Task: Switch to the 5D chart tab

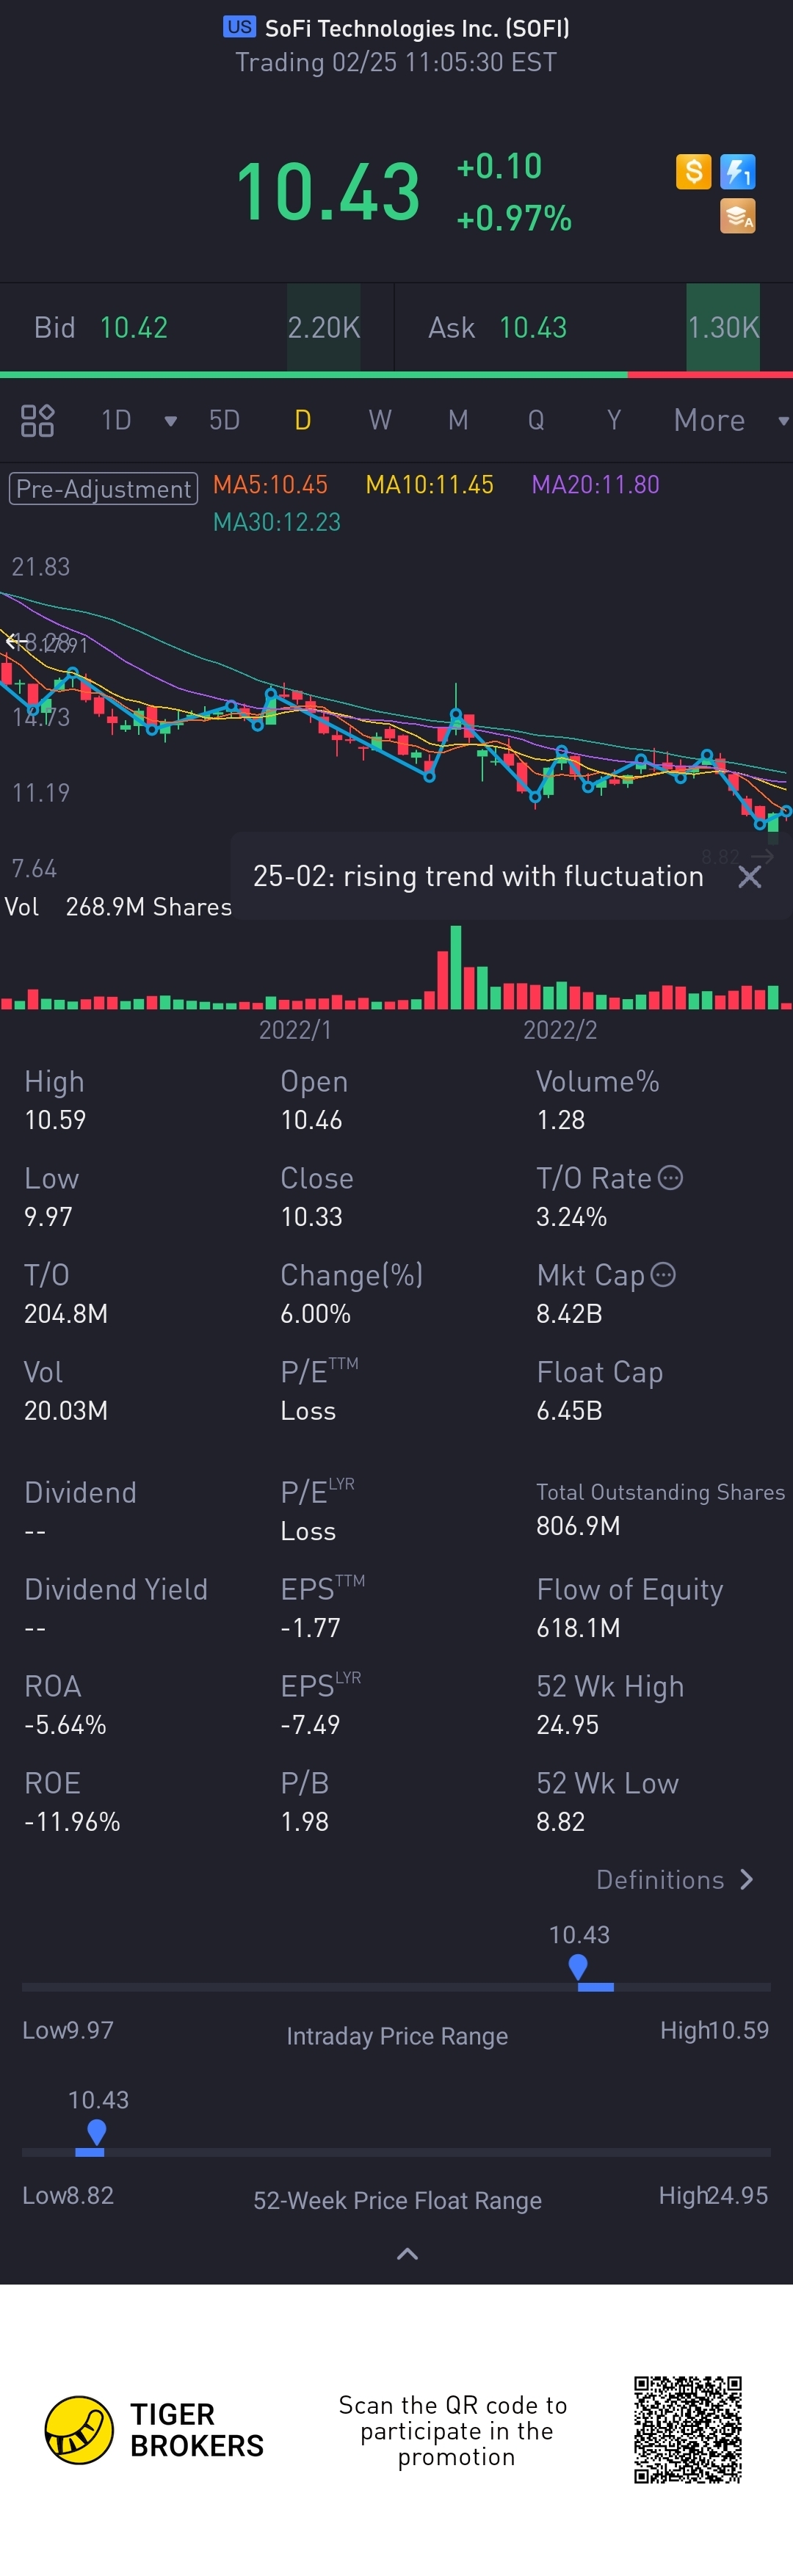Action: [x=224, y=420]
